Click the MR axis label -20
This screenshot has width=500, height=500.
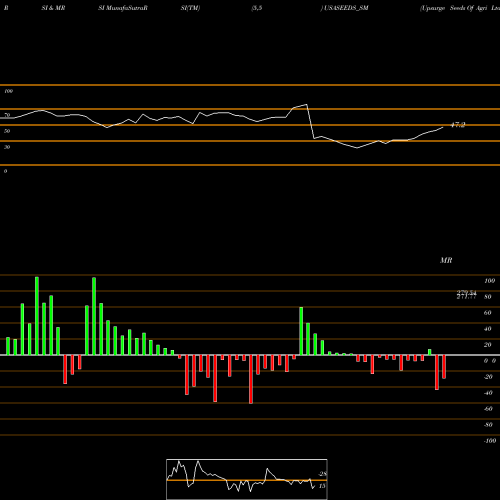click(x=488, y=377)
